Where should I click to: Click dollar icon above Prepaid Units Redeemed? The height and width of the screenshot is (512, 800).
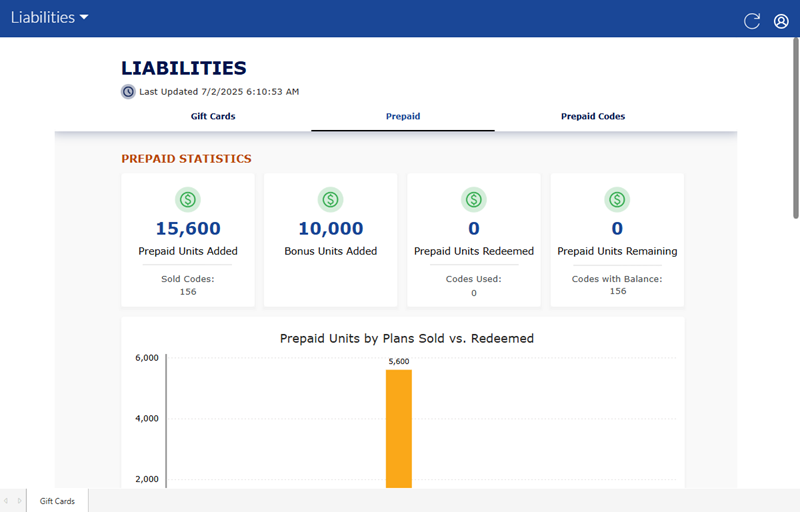click(474, 199)
